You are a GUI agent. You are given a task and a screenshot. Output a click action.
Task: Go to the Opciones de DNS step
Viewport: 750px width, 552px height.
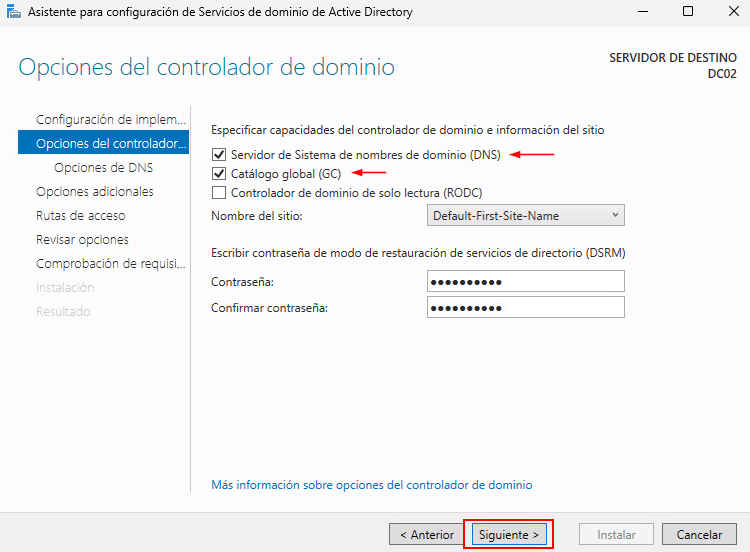103,167
